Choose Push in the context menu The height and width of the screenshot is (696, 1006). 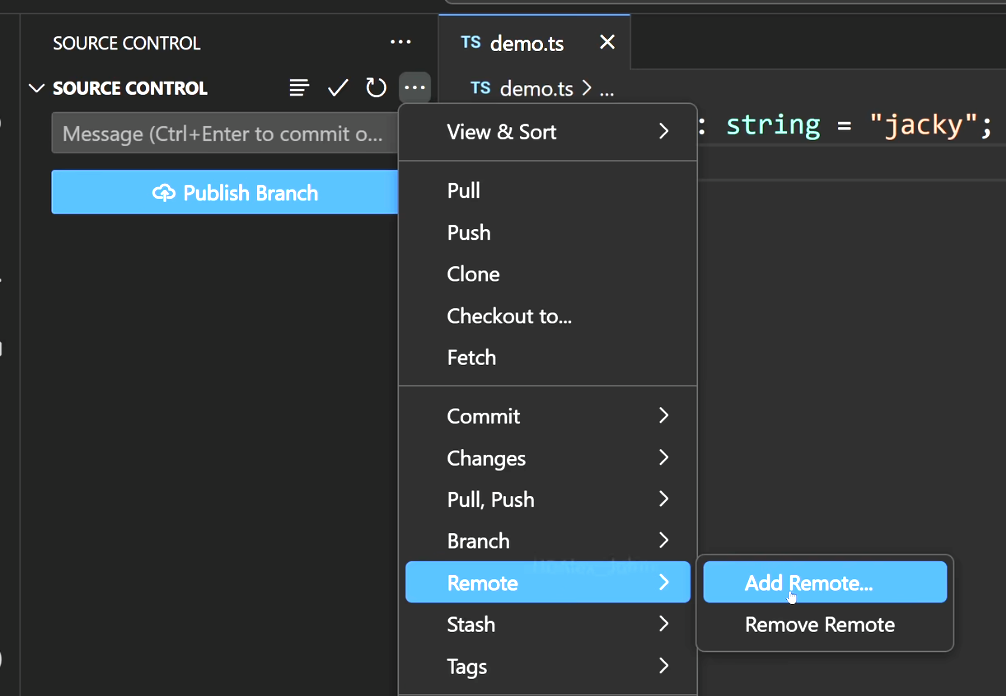click(469, 233)
